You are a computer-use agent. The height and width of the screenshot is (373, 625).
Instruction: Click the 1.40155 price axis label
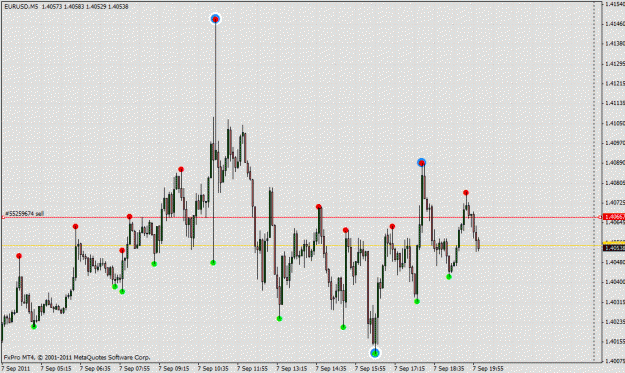[x=615, y=342]
